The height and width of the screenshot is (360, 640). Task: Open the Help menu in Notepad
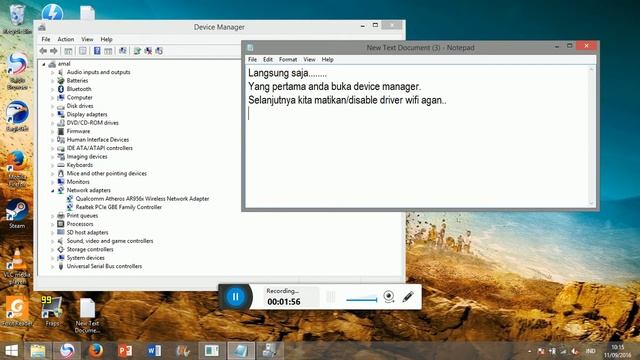click(x=327, y=60)
